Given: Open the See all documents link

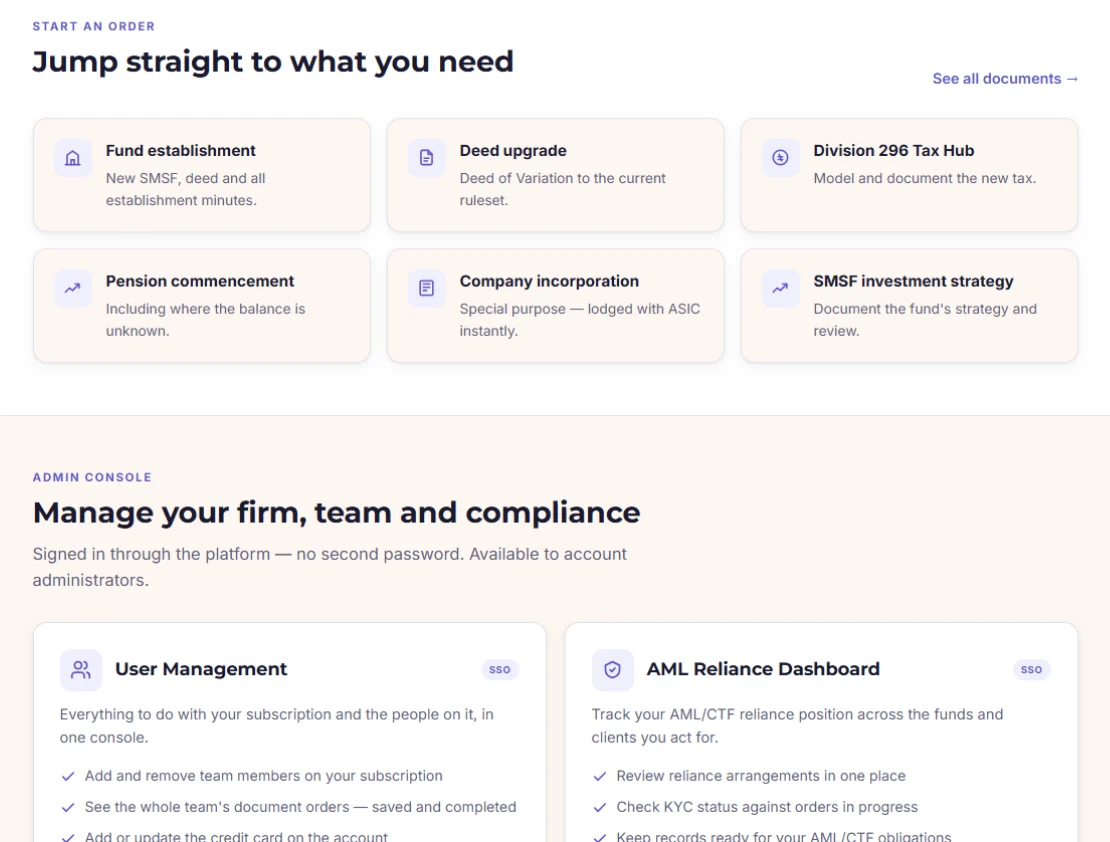Looking at the screenshot, I should [x=1005, y=79].
